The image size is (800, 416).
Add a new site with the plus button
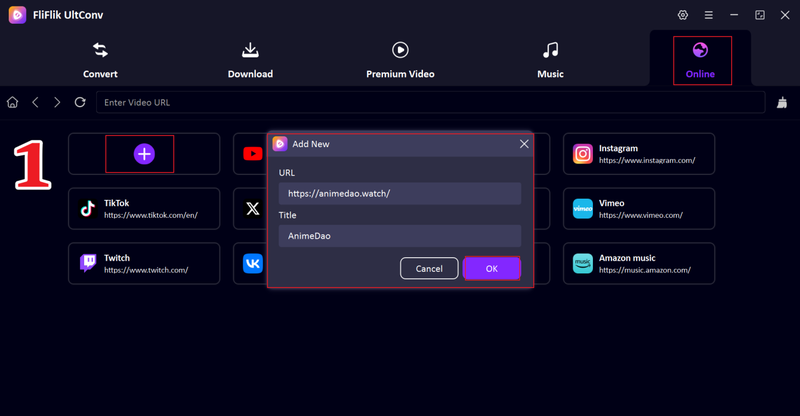(x=144, y=154)
